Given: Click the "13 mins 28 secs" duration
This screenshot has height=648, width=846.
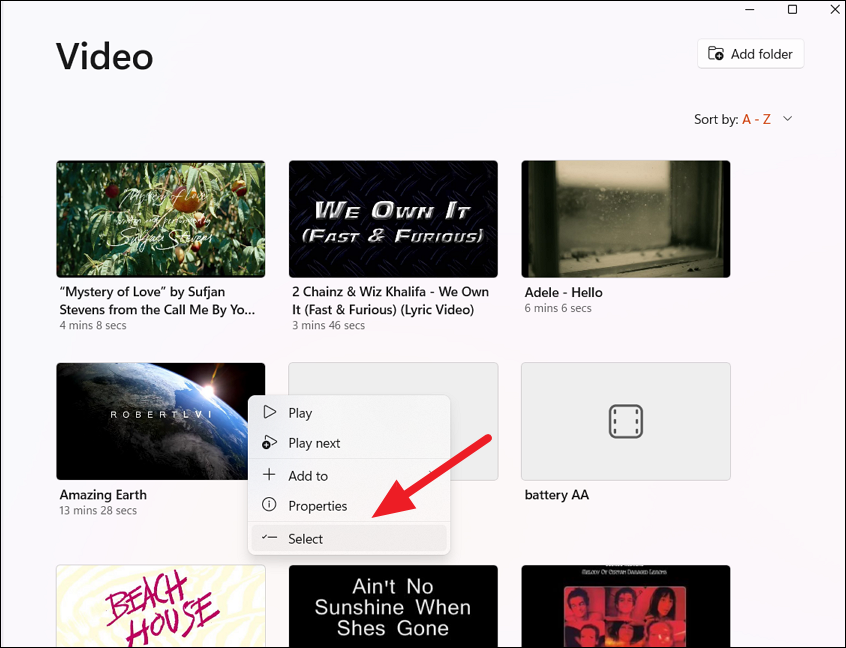Looking at the screenshot, I should [x=98, y=510].
